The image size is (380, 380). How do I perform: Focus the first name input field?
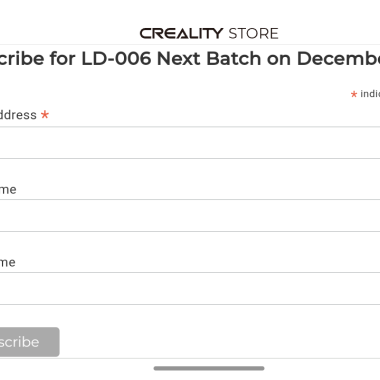tap(190, 216)
